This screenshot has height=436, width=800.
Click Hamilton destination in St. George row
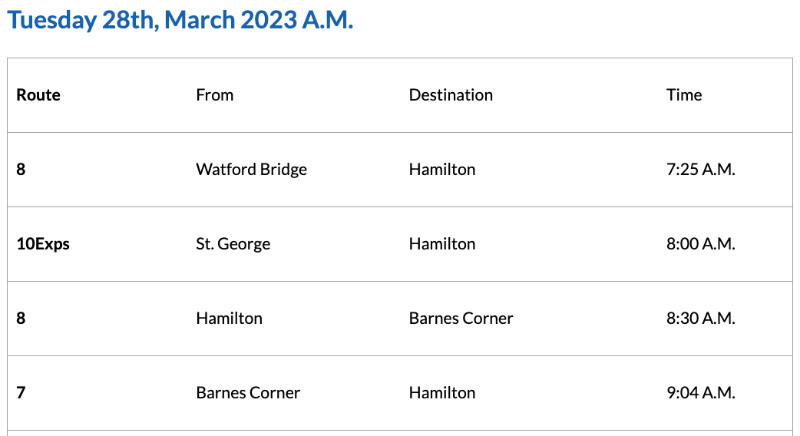click(442, 244)
